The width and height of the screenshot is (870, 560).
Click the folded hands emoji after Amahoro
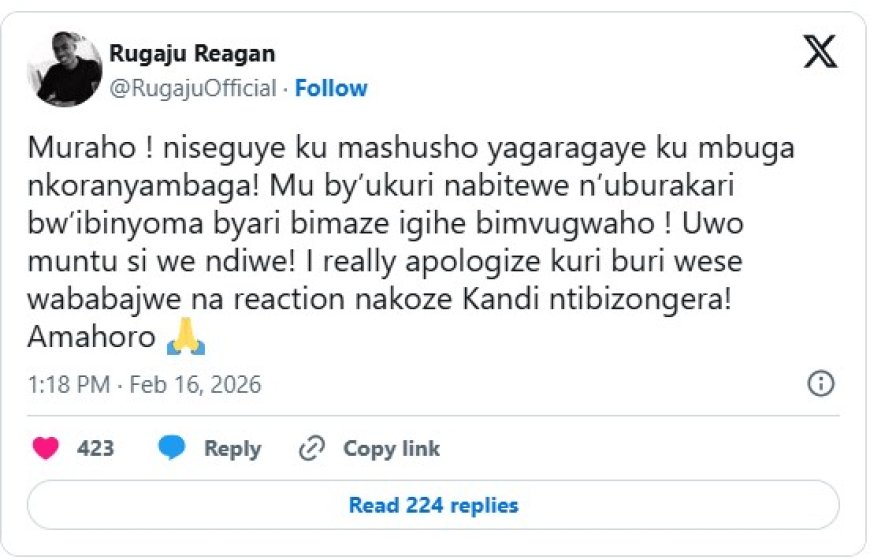[x=186, y=338]
